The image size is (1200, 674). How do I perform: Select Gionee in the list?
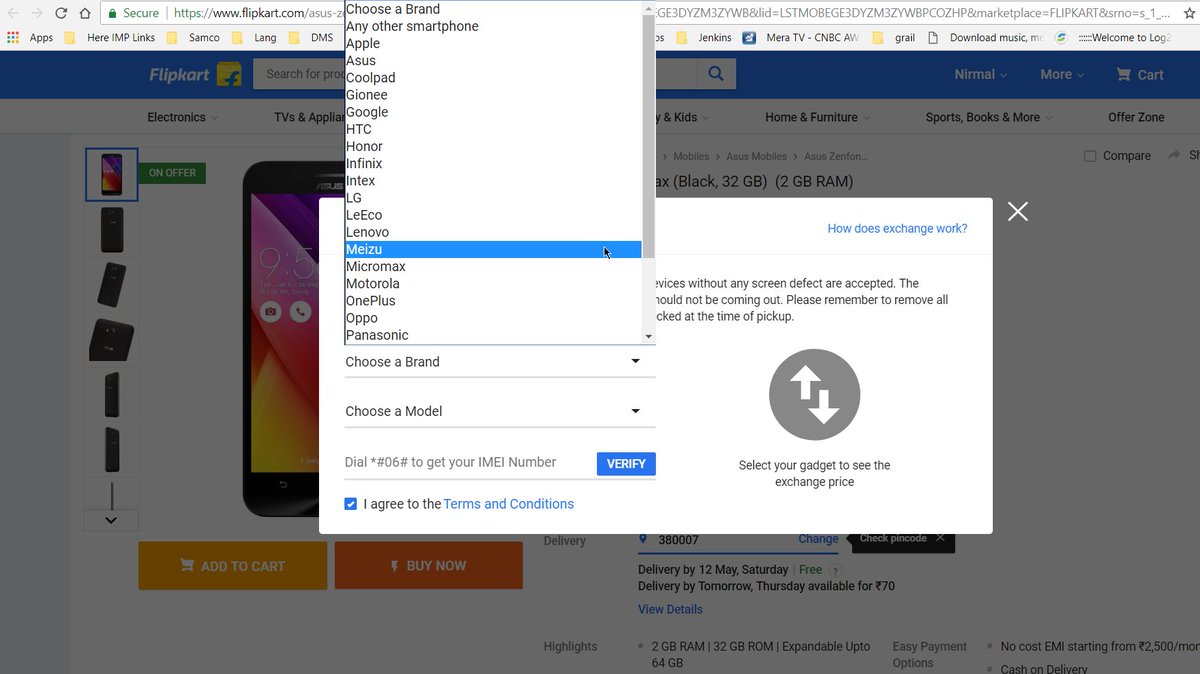[x=493, y=95]
